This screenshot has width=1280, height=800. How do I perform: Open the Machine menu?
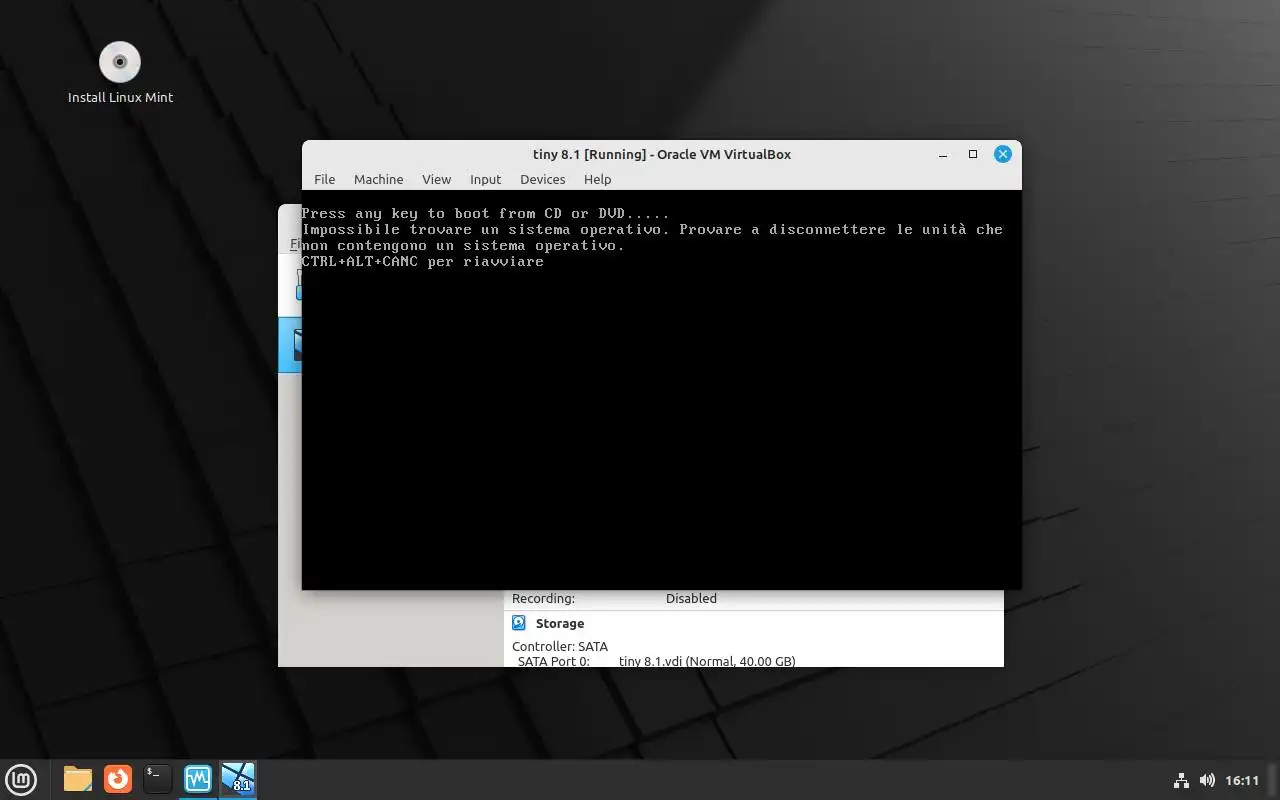click(378, 179)
